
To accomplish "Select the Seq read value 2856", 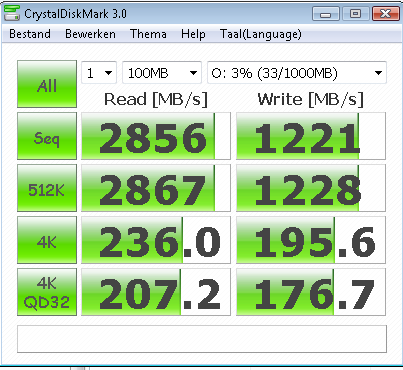I will (x=156, y=136).
